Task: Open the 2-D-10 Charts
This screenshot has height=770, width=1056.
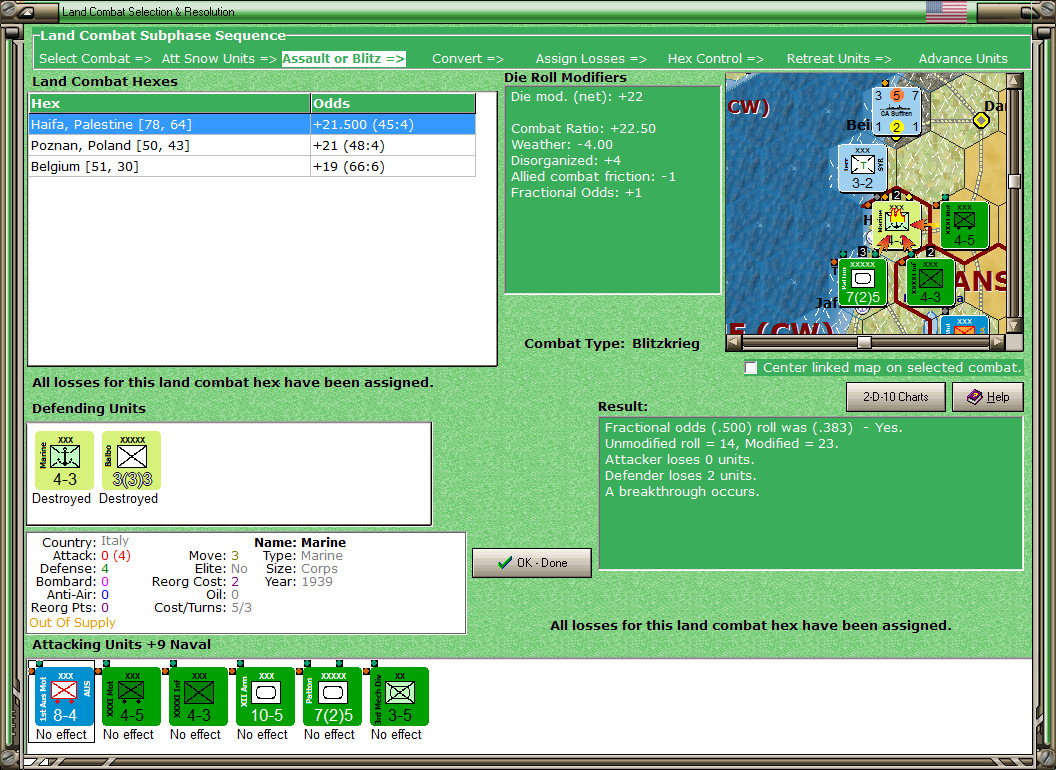Action: [x=896, y=397]
